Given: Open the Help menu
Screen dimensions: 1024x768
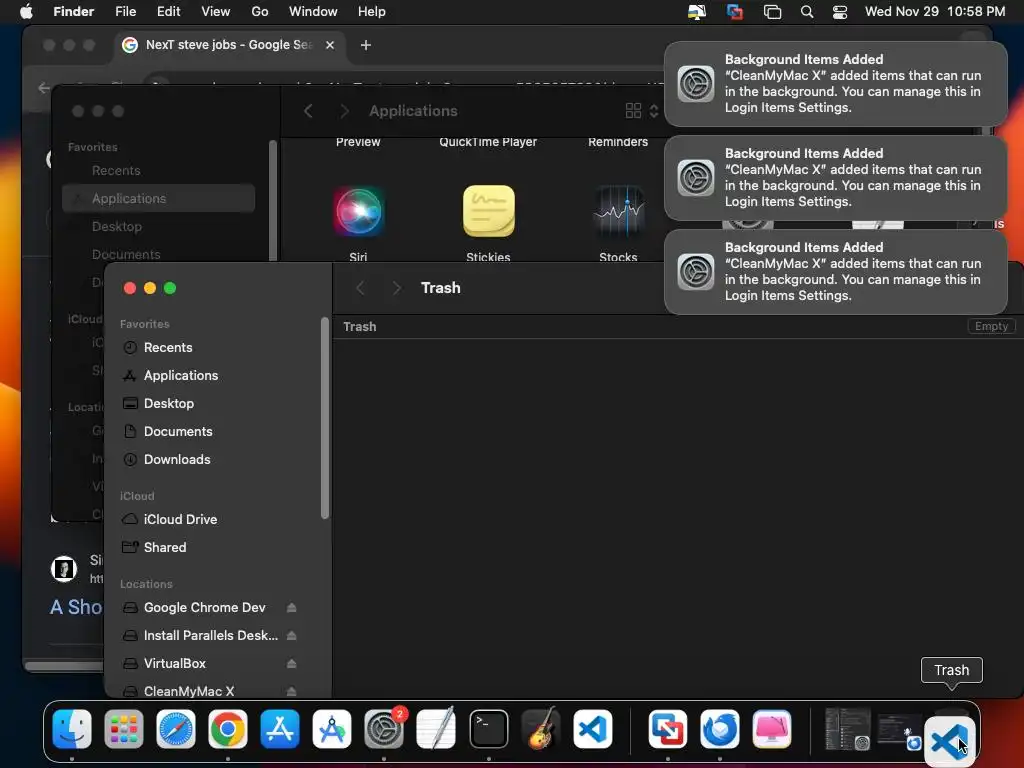Looking at the screenshot, I should tap(372, 12).
